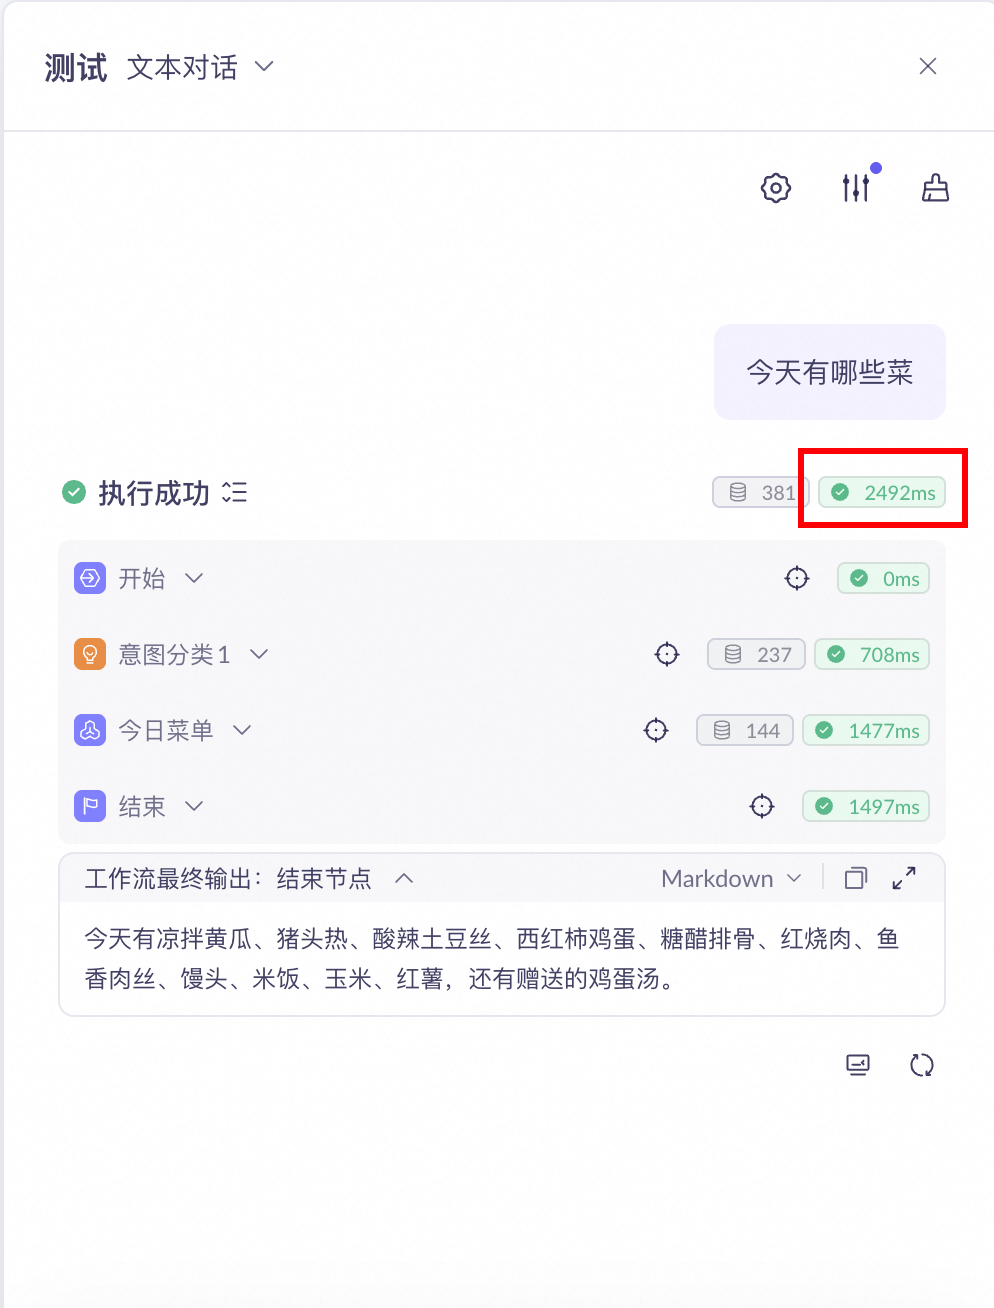Open the settings gear icon
This screenshot has width=994, height=1308.
coord(776,188)
